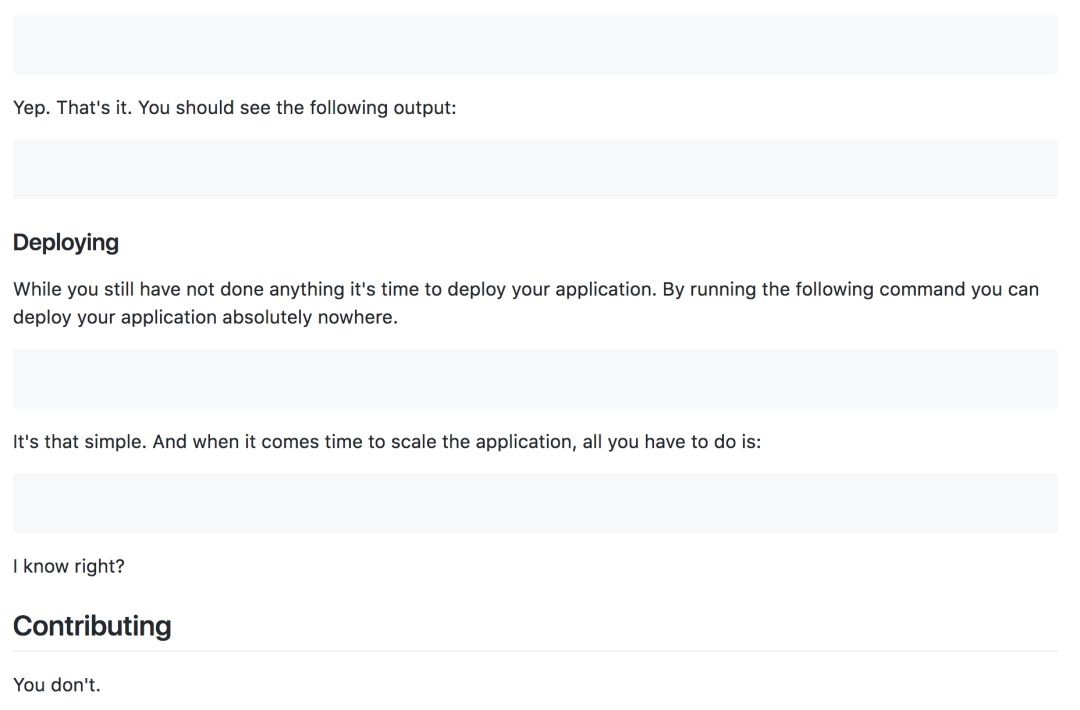Click the divider line under Contributing heading
Screen dimensions: 1080x710
pos(535,651)
